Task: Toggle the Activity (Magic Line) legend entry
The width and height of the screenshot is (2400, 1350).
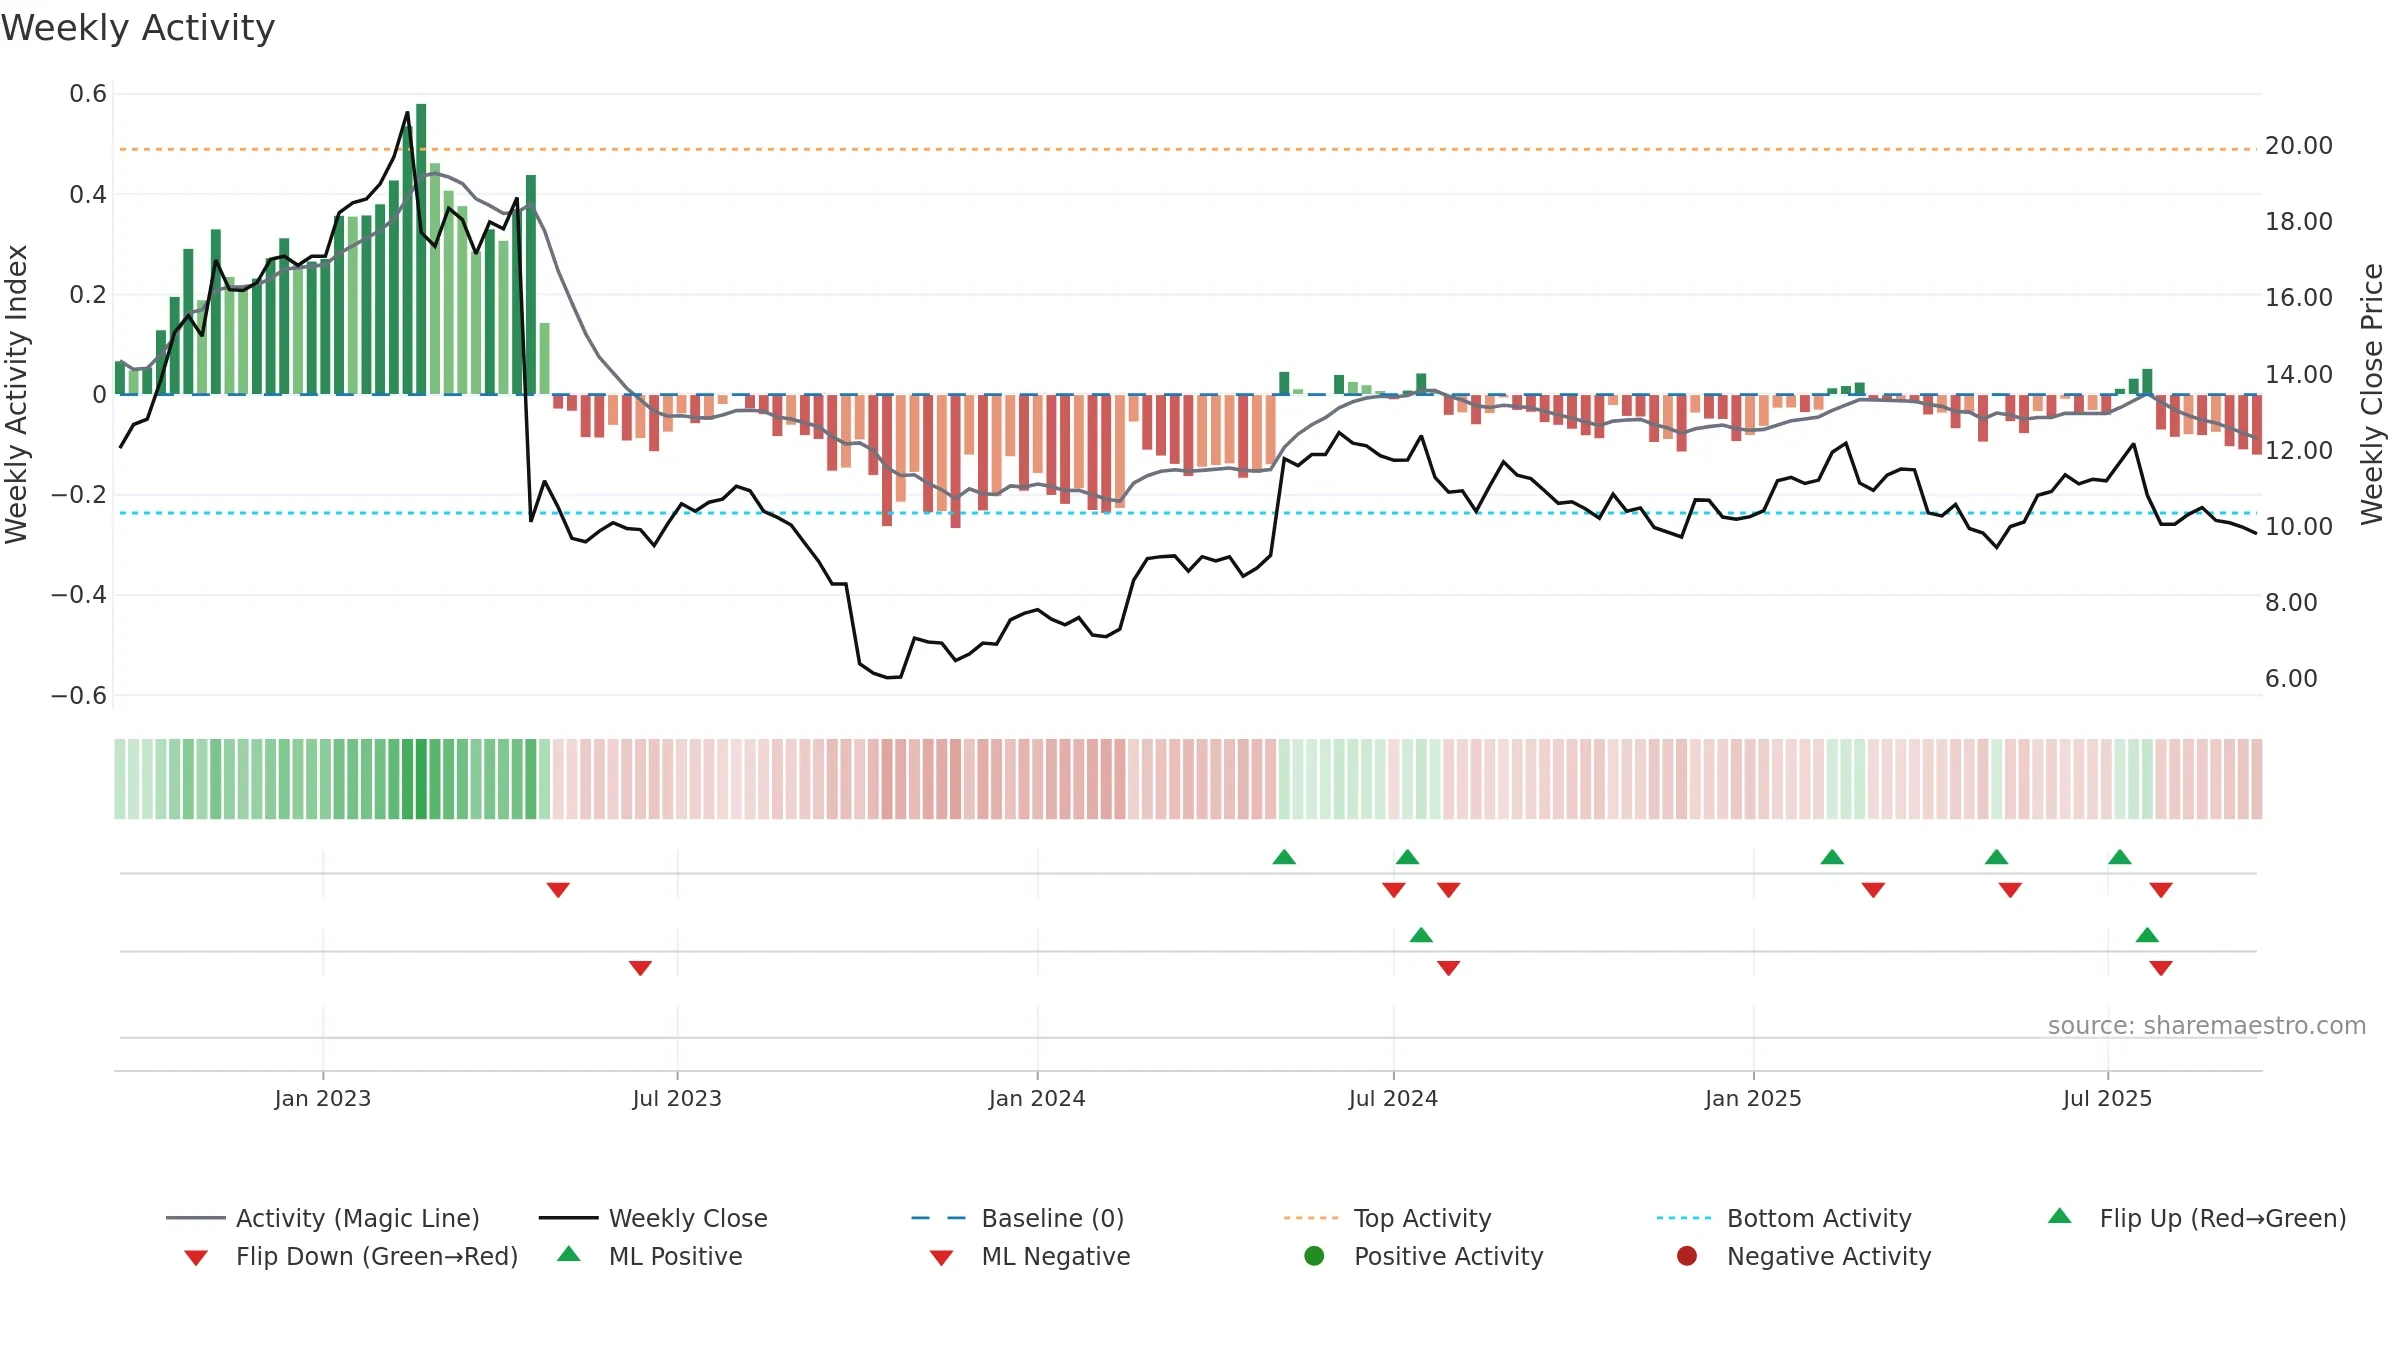Action: pyautogui.click(x=323, y=1218)
